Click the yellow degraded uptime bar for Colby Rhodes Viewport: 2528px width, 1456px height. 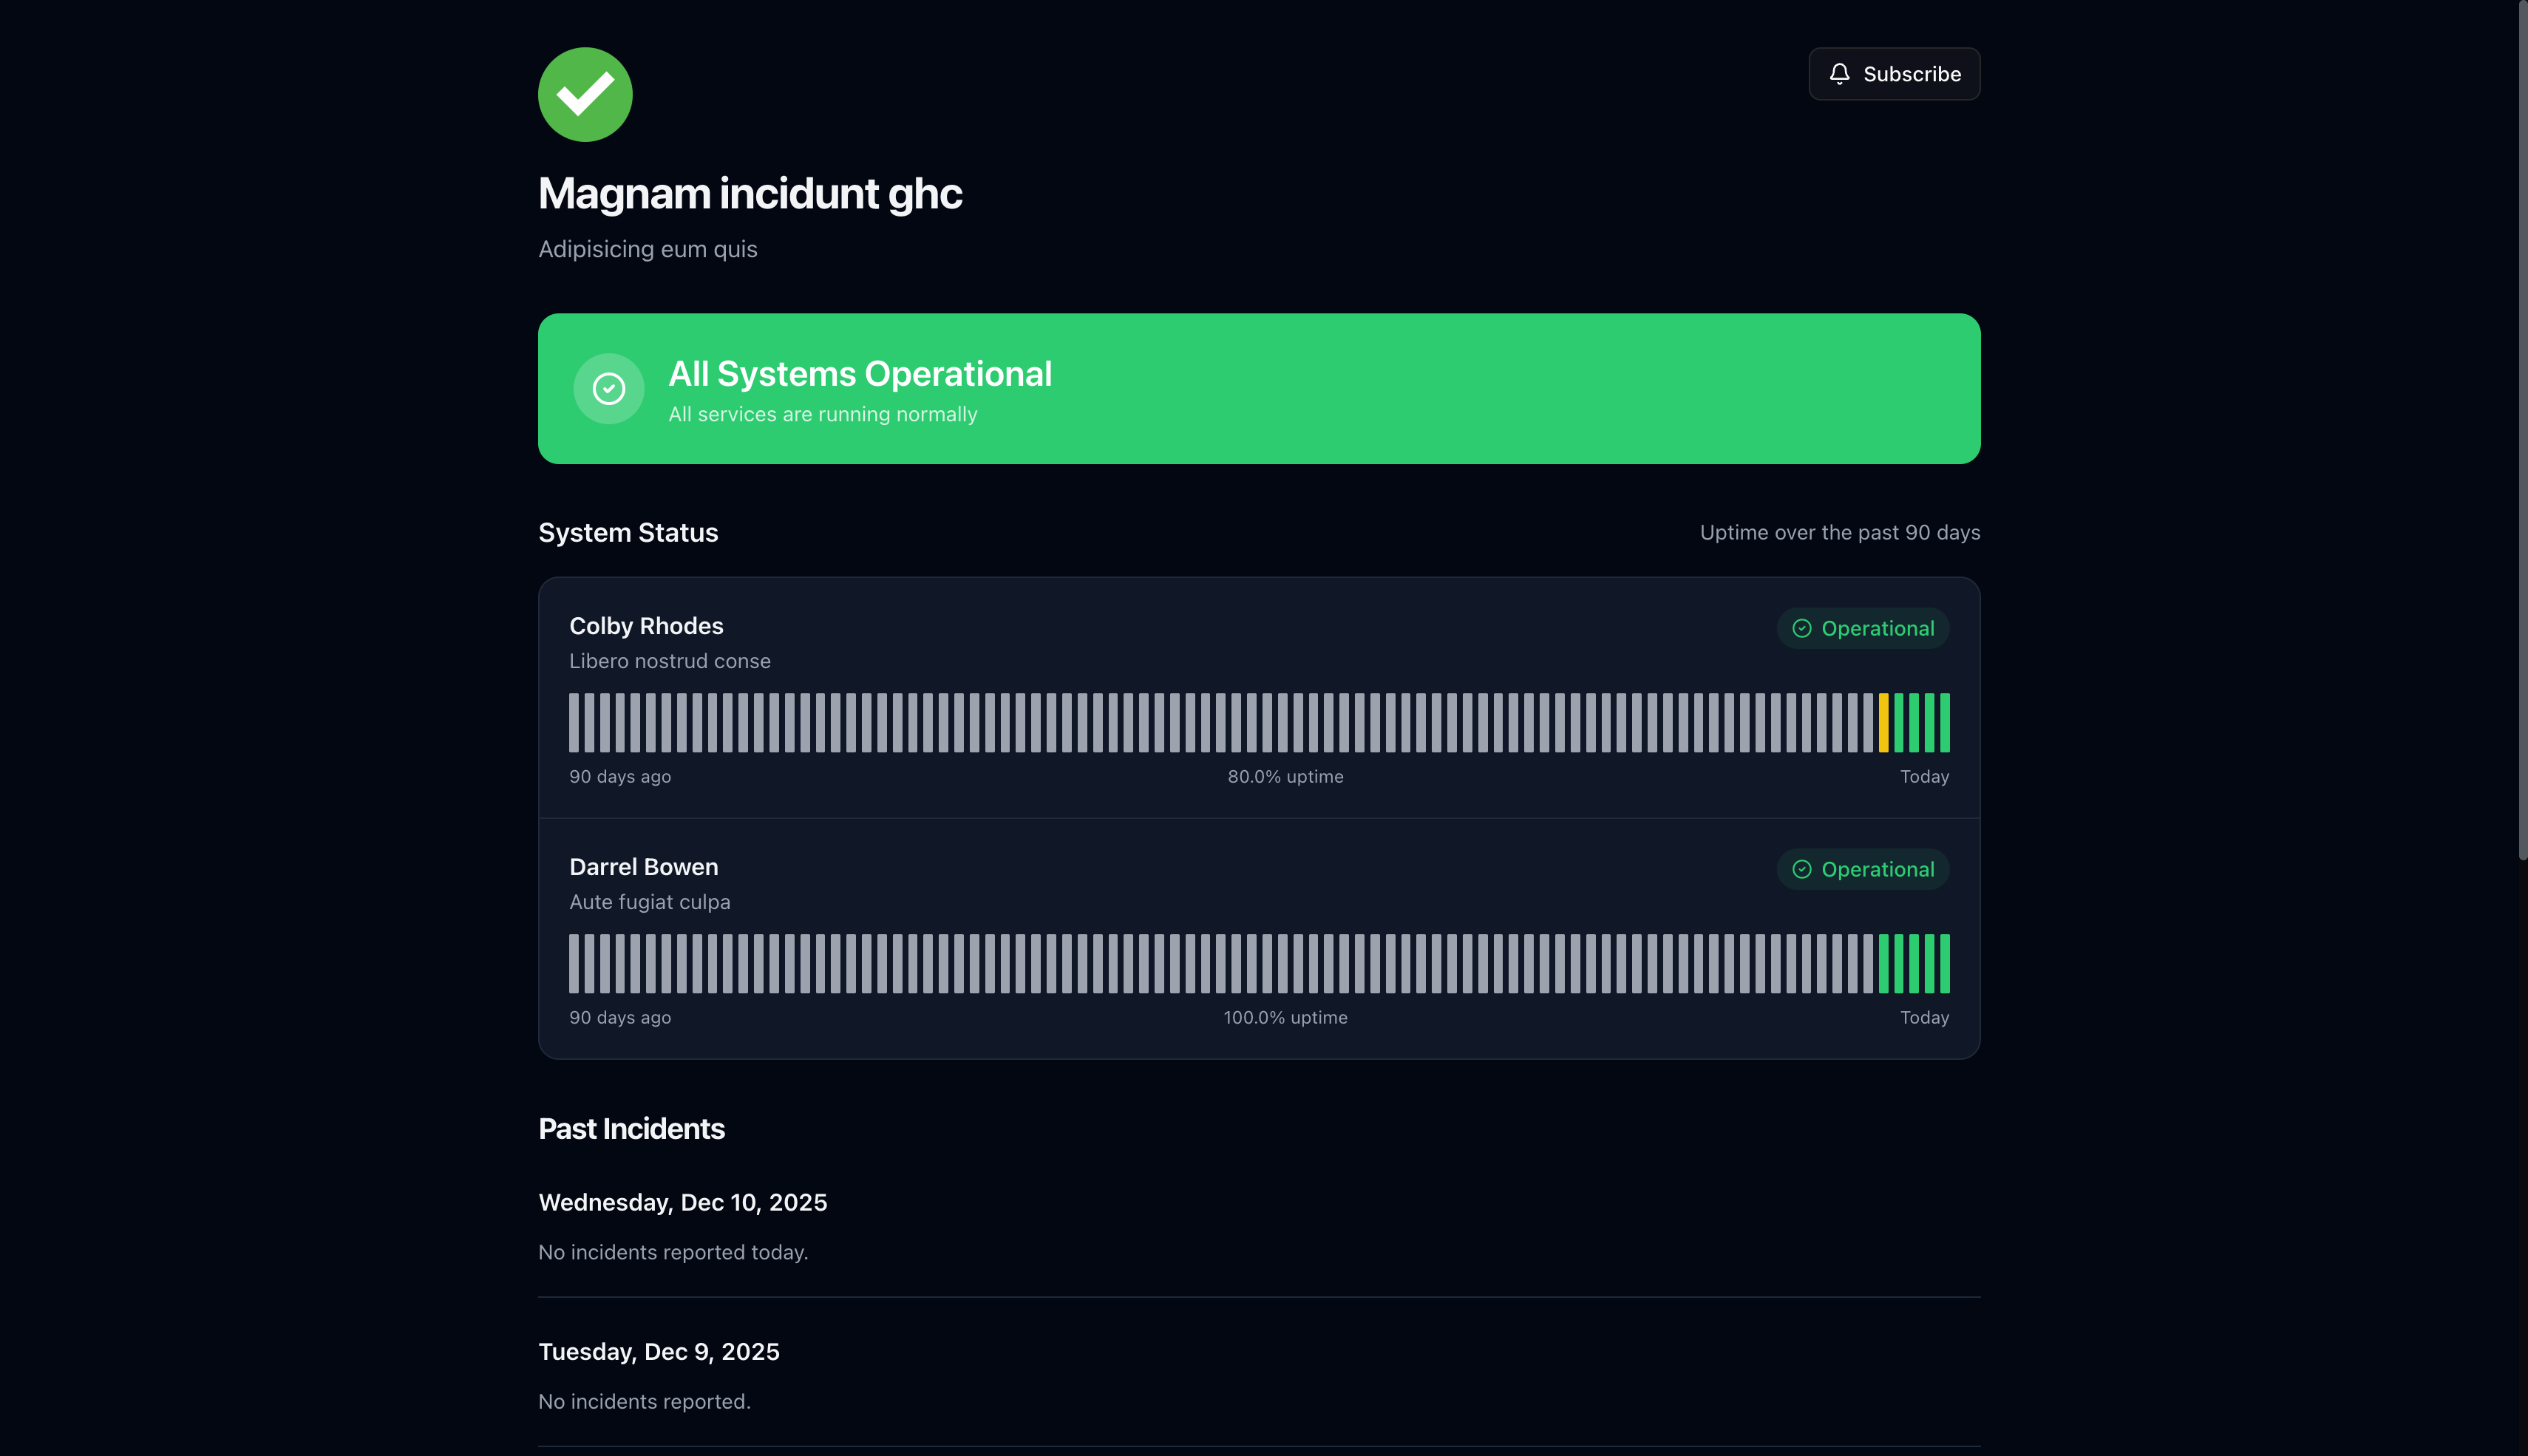click(x=1884, y=722)
